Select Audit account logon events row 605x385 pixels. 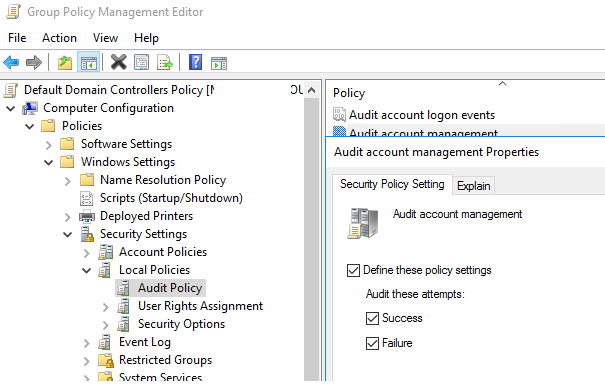[422, 115]
